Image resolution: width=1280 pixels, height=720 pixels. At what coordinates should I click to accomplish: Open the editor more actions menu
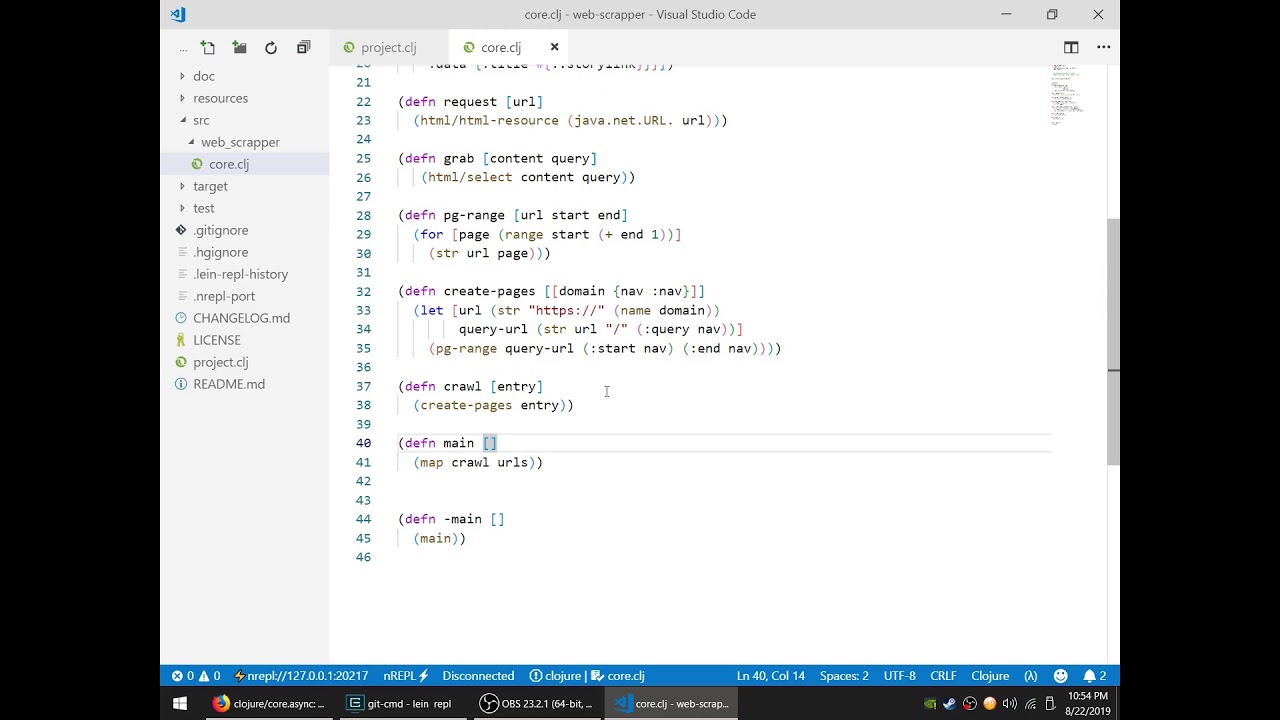pos(1104,47)
